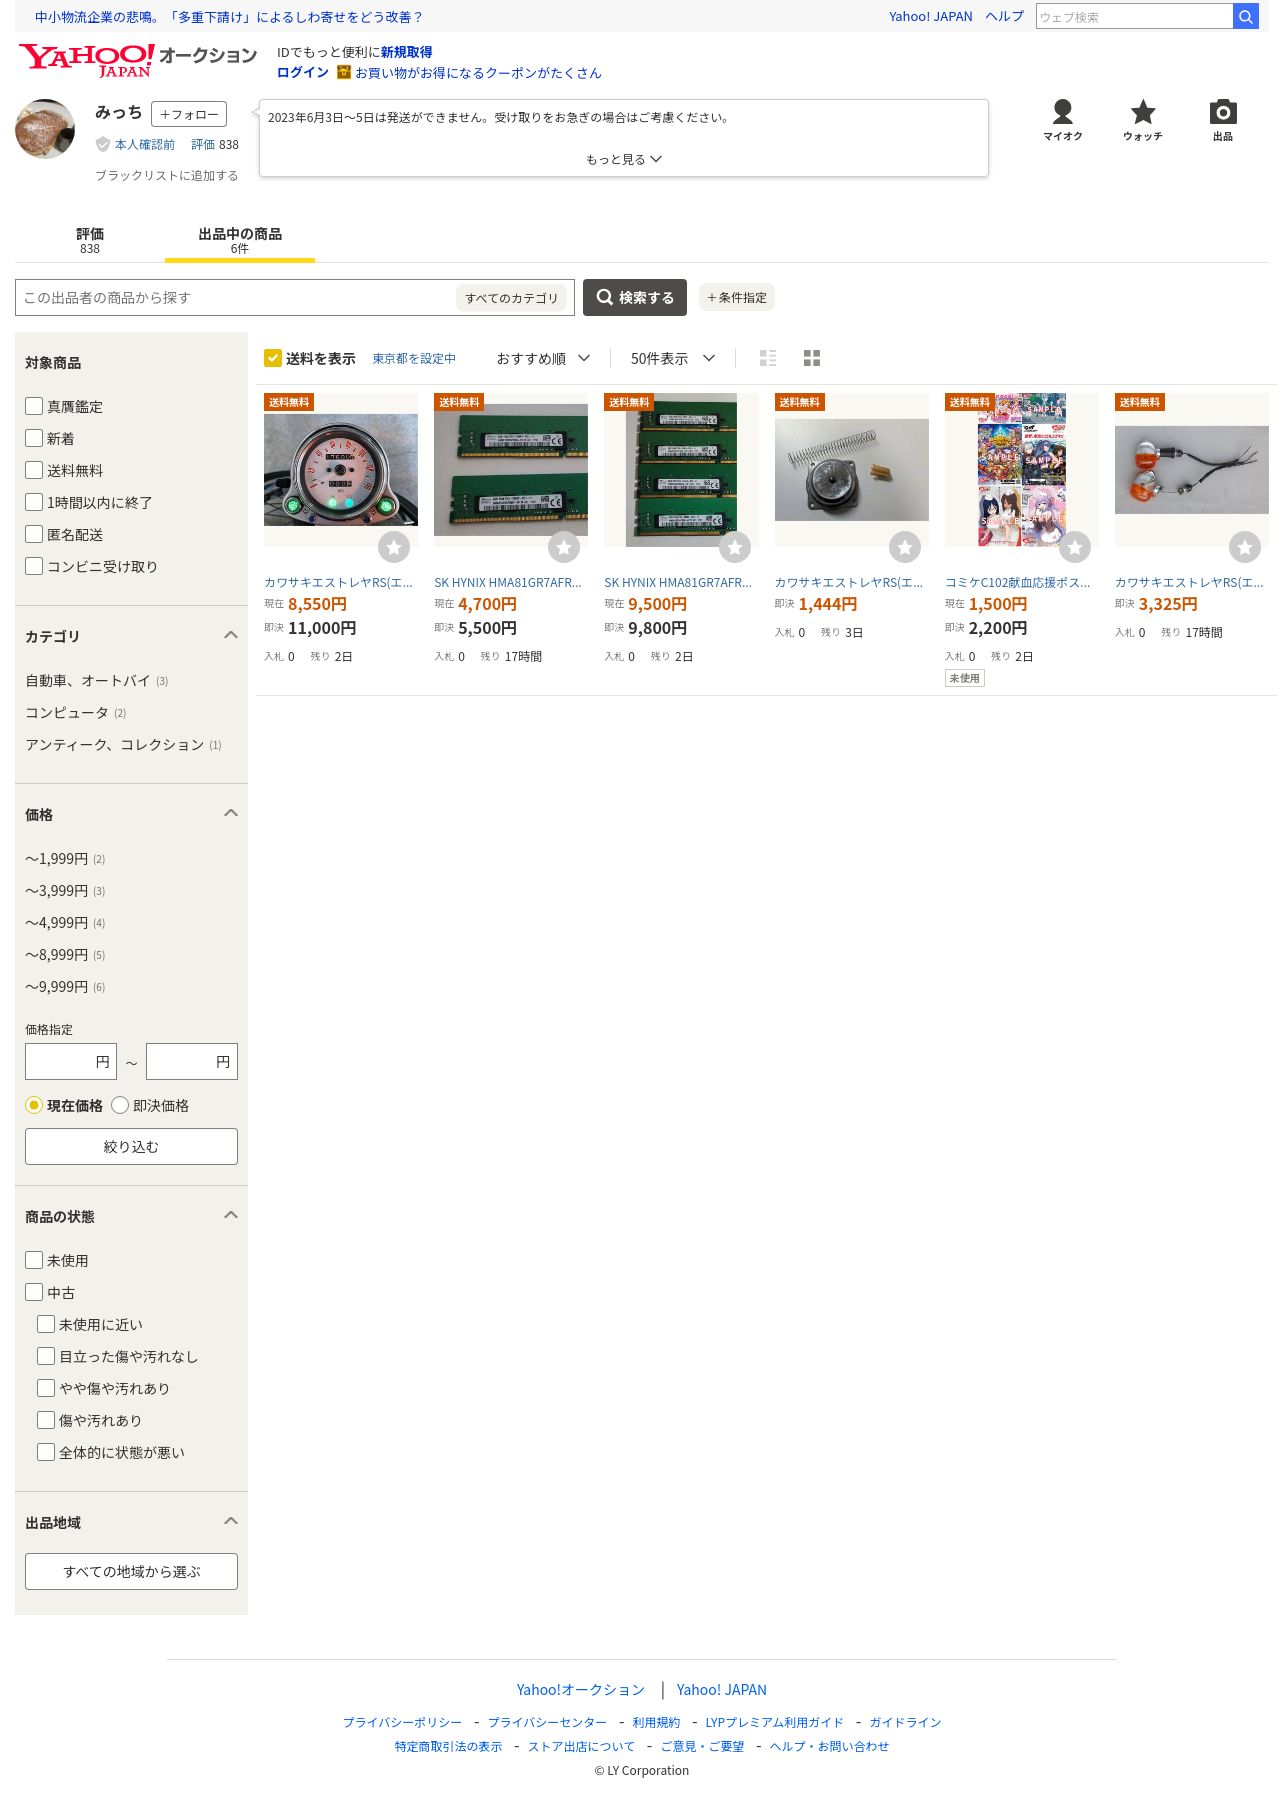Collapse the 価格 section
The image size is (1284, 1794).
pyautogui.click(x=231, y=813)
